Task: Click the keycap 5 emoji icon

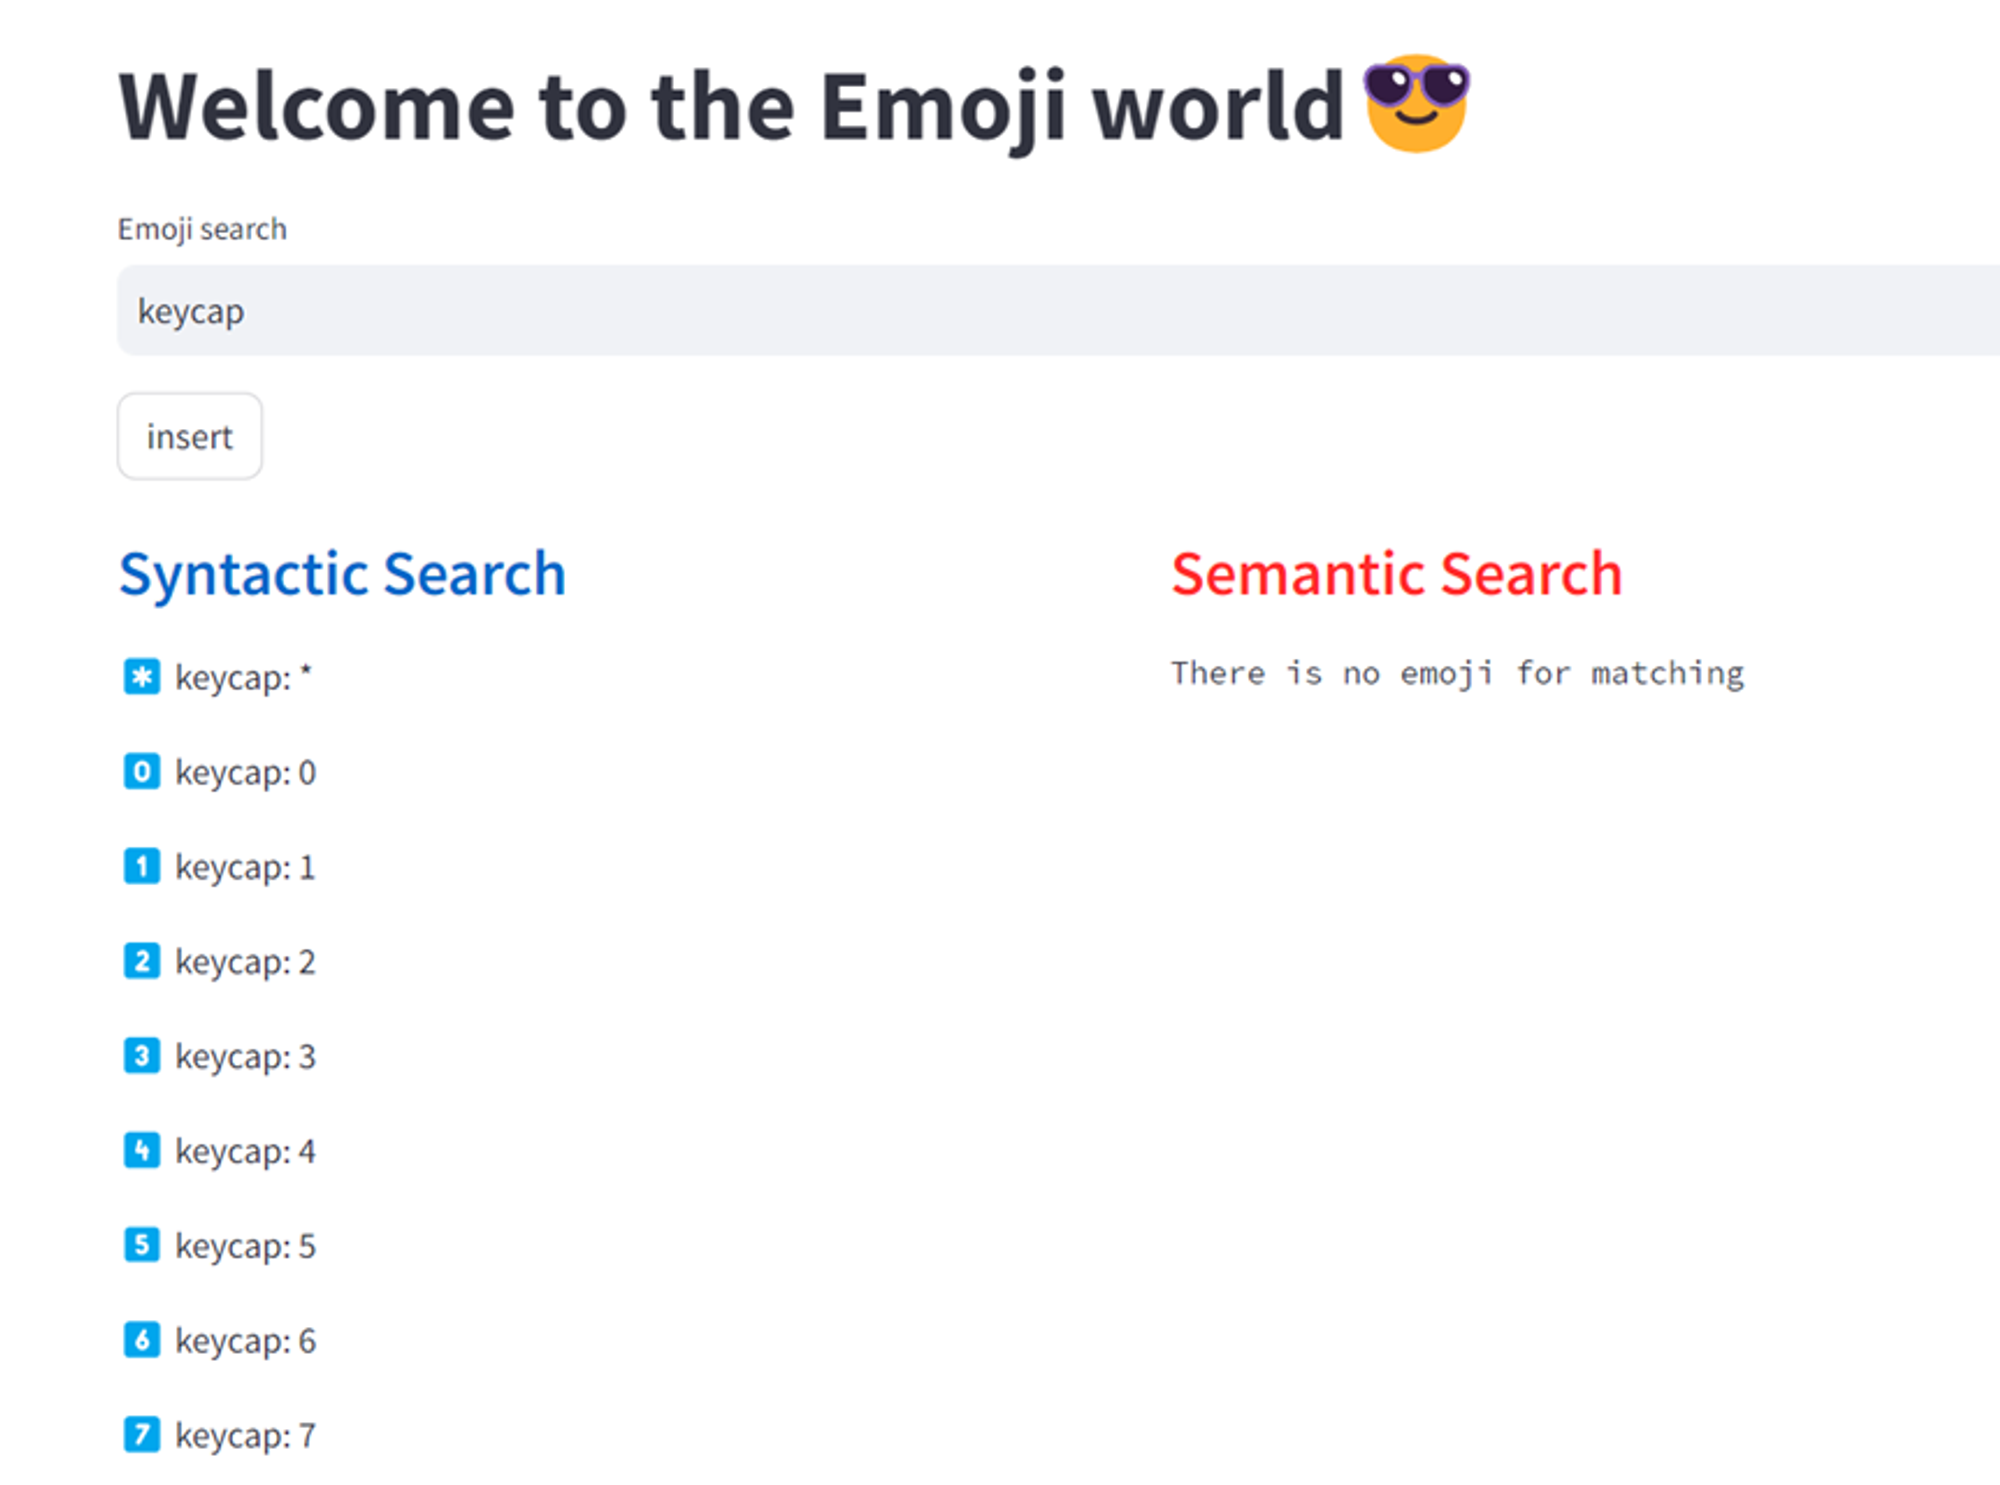Action: pyautogui.click(x=141, y=1245)
